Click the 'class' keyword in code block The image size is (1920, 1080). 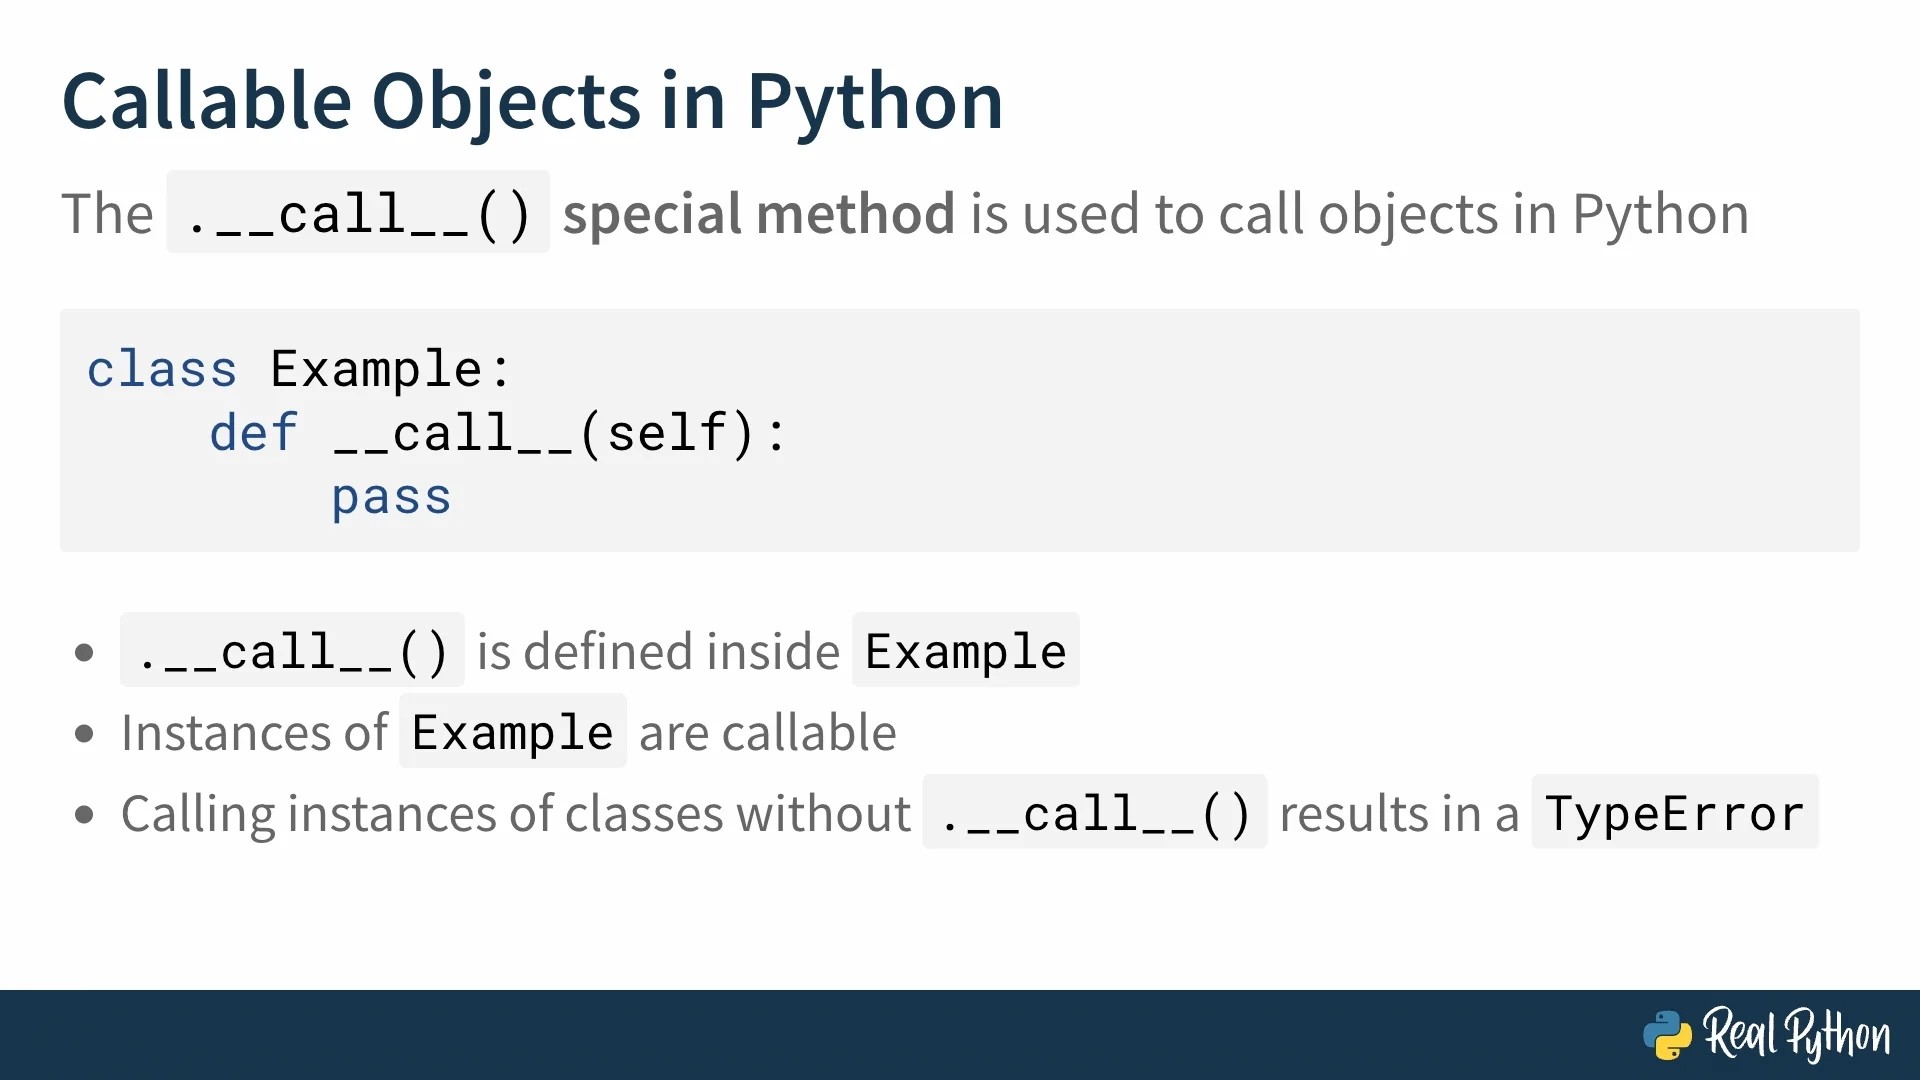click(x=162, y=370)
